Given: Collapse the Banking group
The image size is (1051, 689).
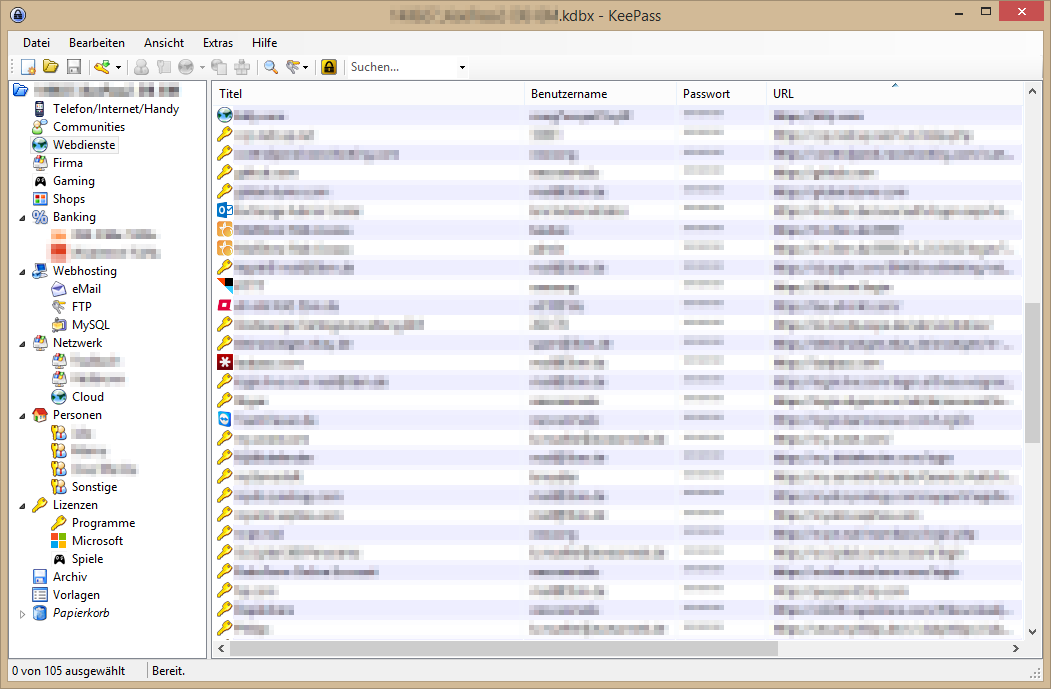Looking at the screenshot, I should tap(22, 218).
